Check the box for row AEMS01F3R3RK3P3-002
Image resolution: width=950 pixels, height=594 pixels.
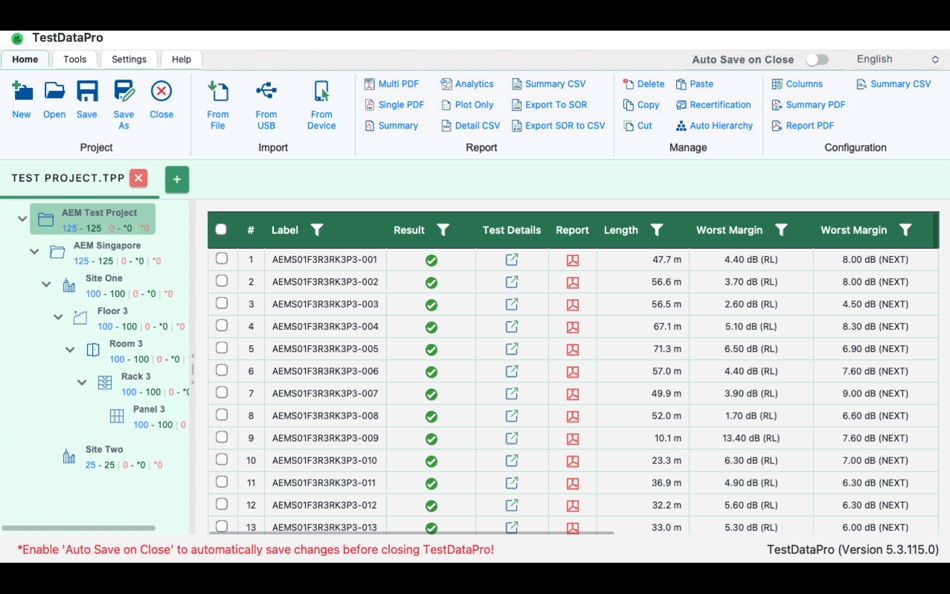(222, 281)
